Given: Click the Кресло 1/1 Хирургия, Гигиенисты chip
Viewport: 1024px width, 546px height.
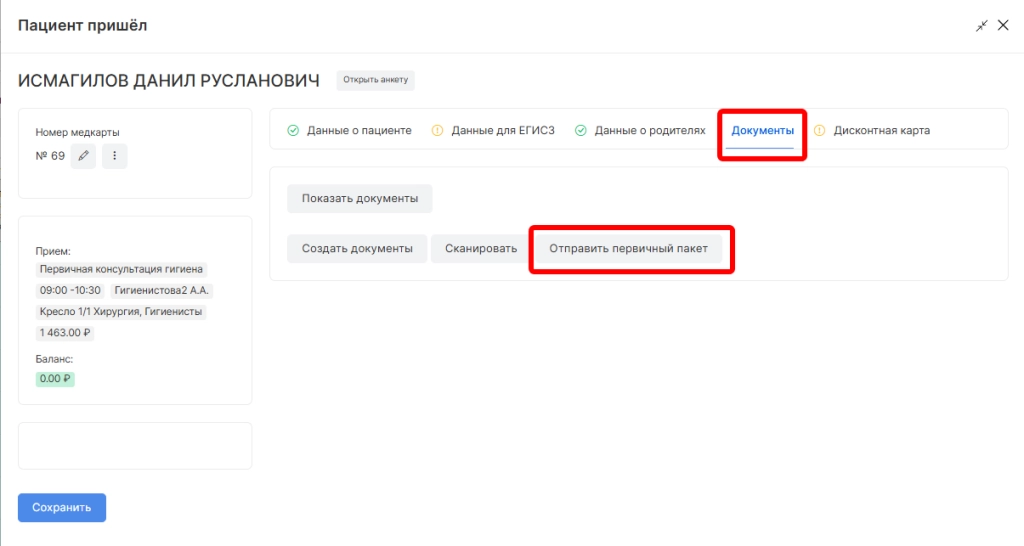Looking at the screenshot, I should 121,312.
